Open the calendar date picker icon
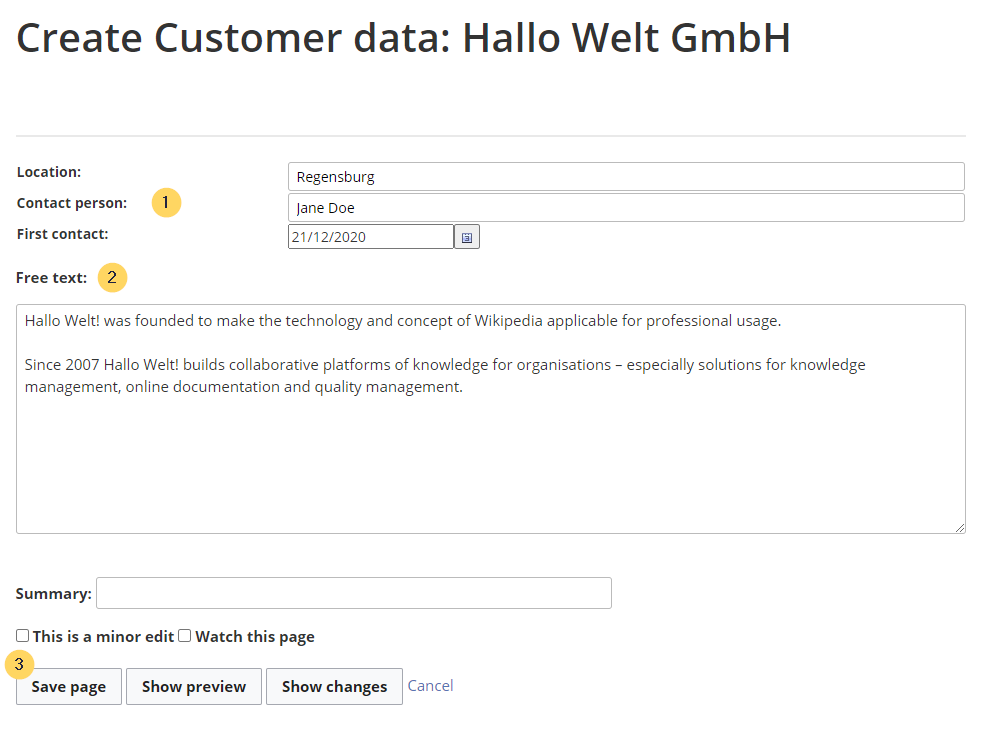 (467, 237)
